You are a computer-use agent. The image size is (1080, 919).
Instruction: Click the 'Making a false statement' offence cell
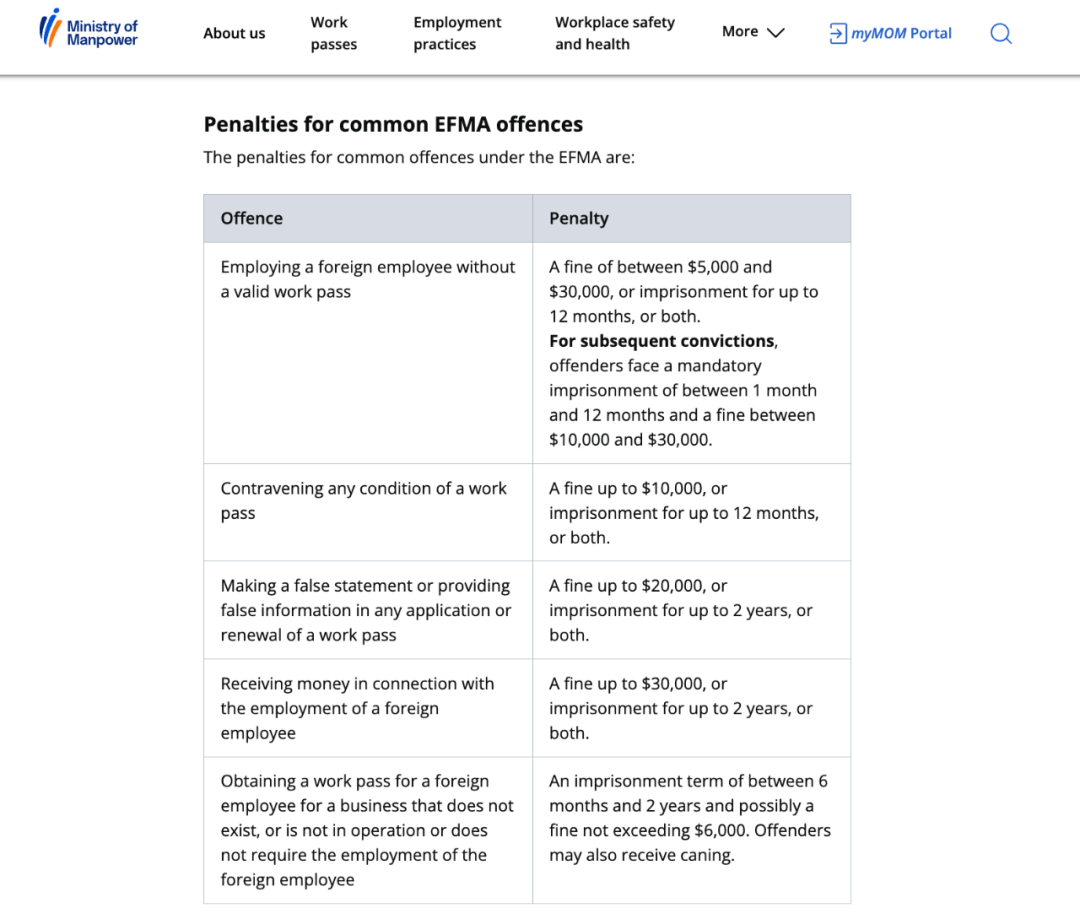click(x=368, y=610)
